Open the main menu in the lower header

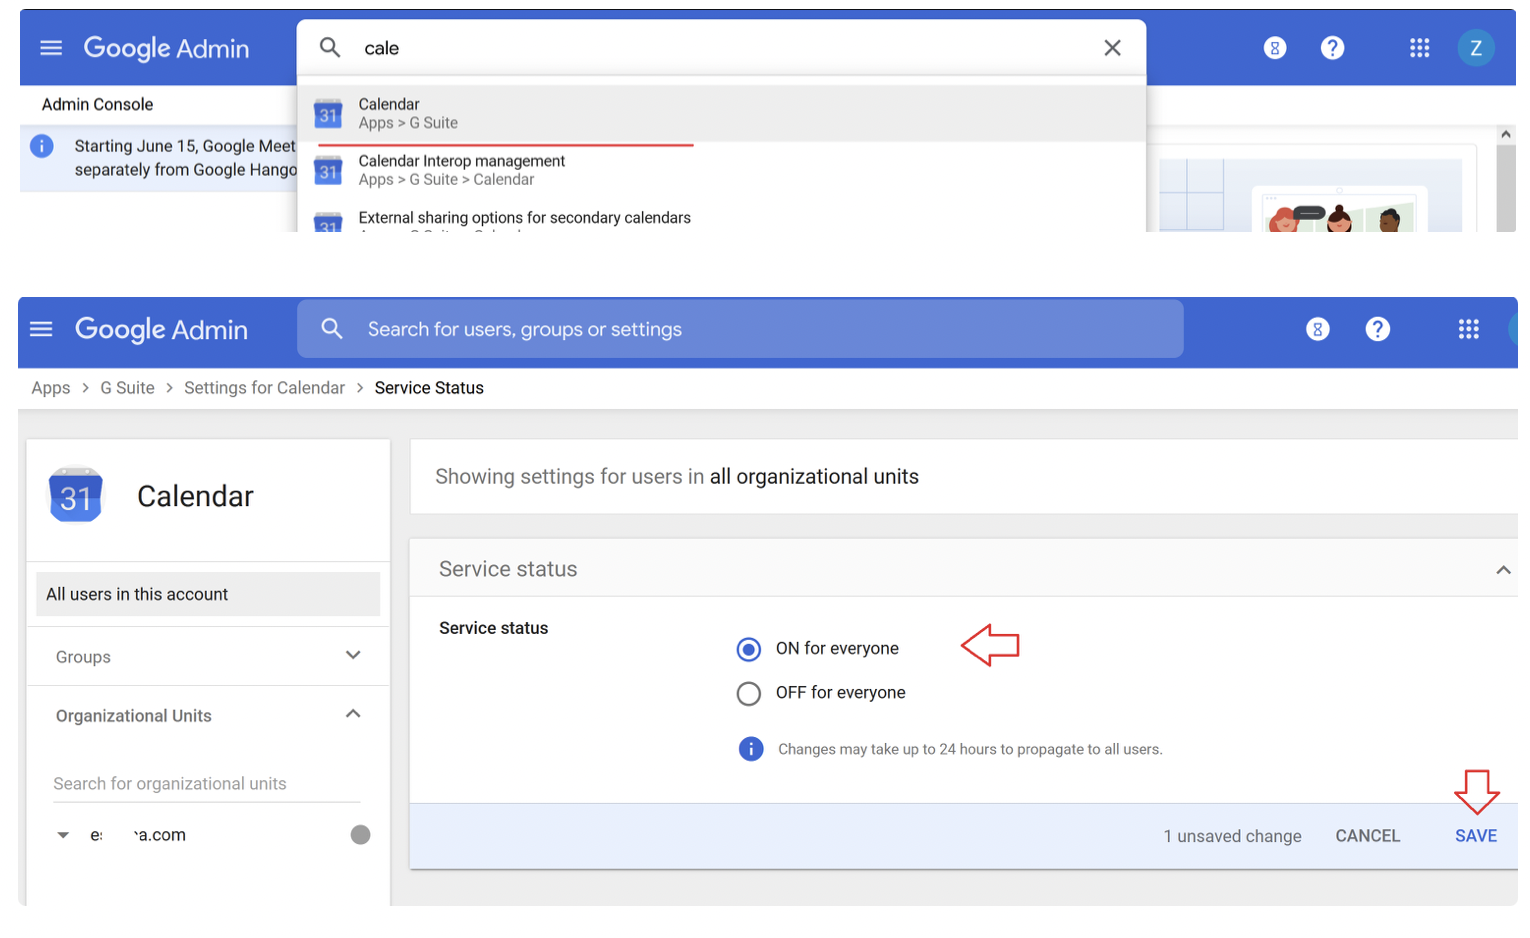[41, 329]
